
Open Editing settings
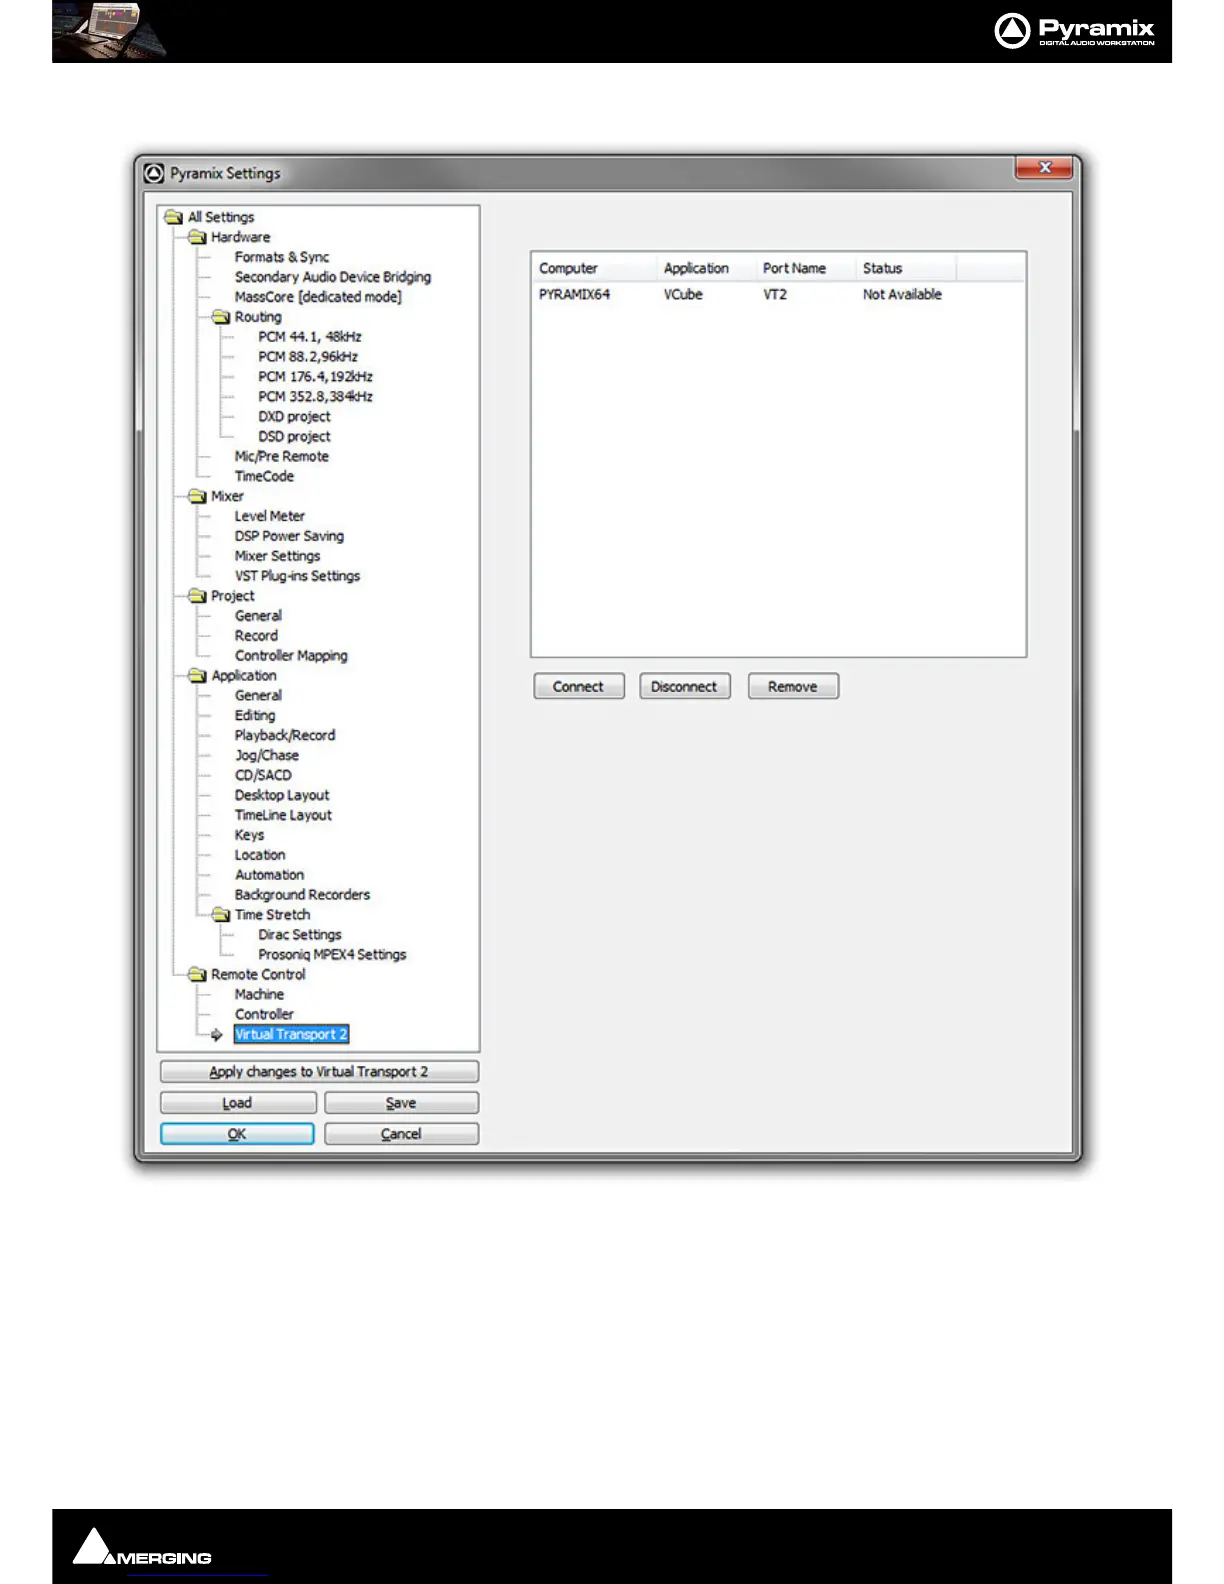tap(255, 716)
